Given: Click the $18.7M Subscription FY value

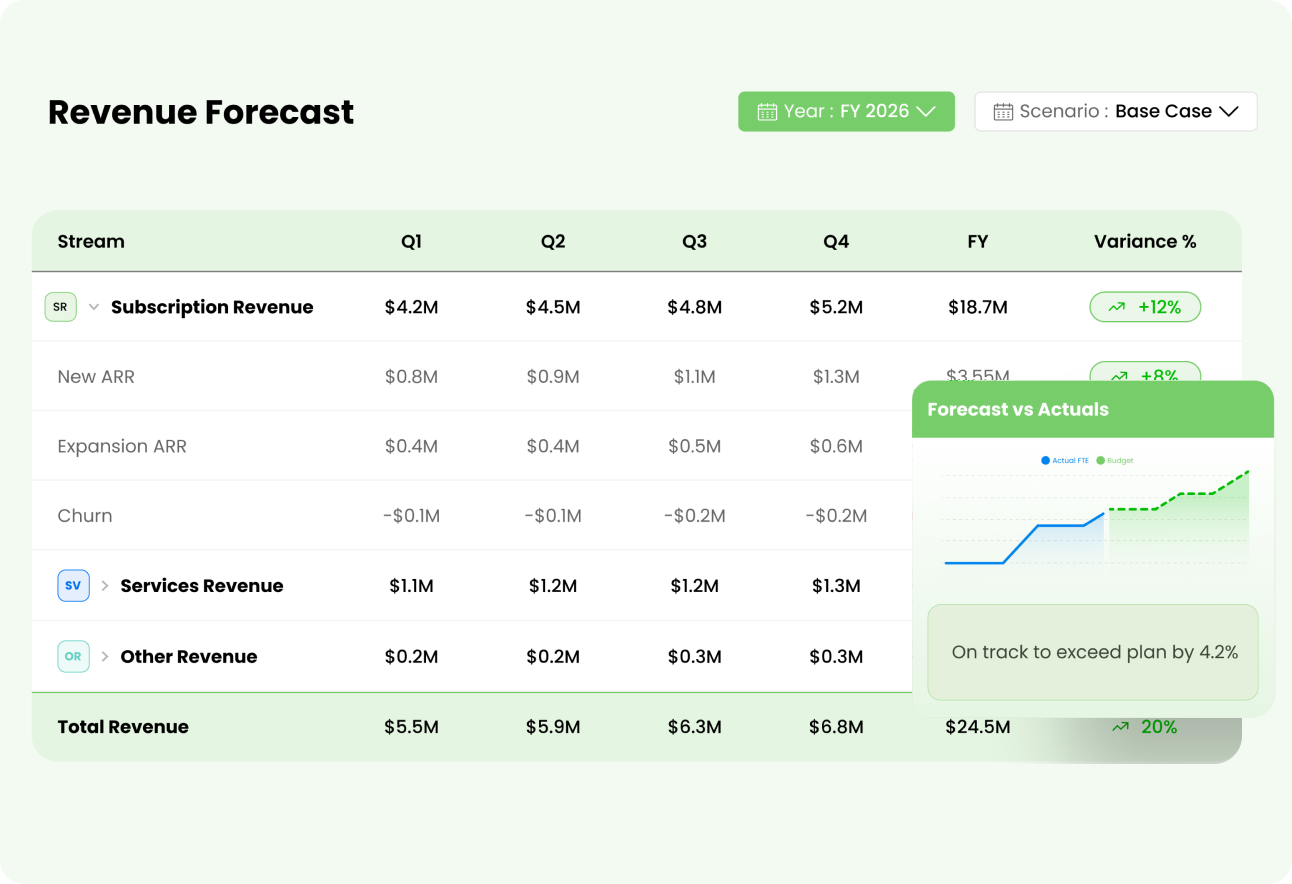Looking at the screenshot, I should point(978,307).
